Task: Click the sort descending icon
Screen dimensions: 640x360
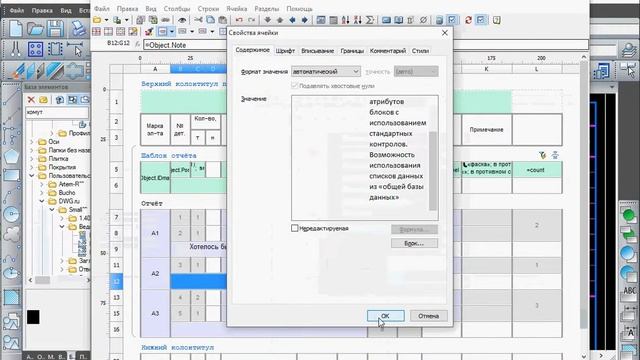Action: click(358, 20)
